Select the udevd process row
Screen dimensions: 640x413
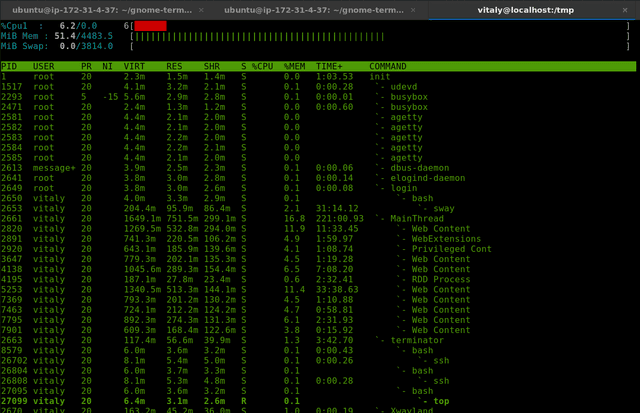click(318, 87)
